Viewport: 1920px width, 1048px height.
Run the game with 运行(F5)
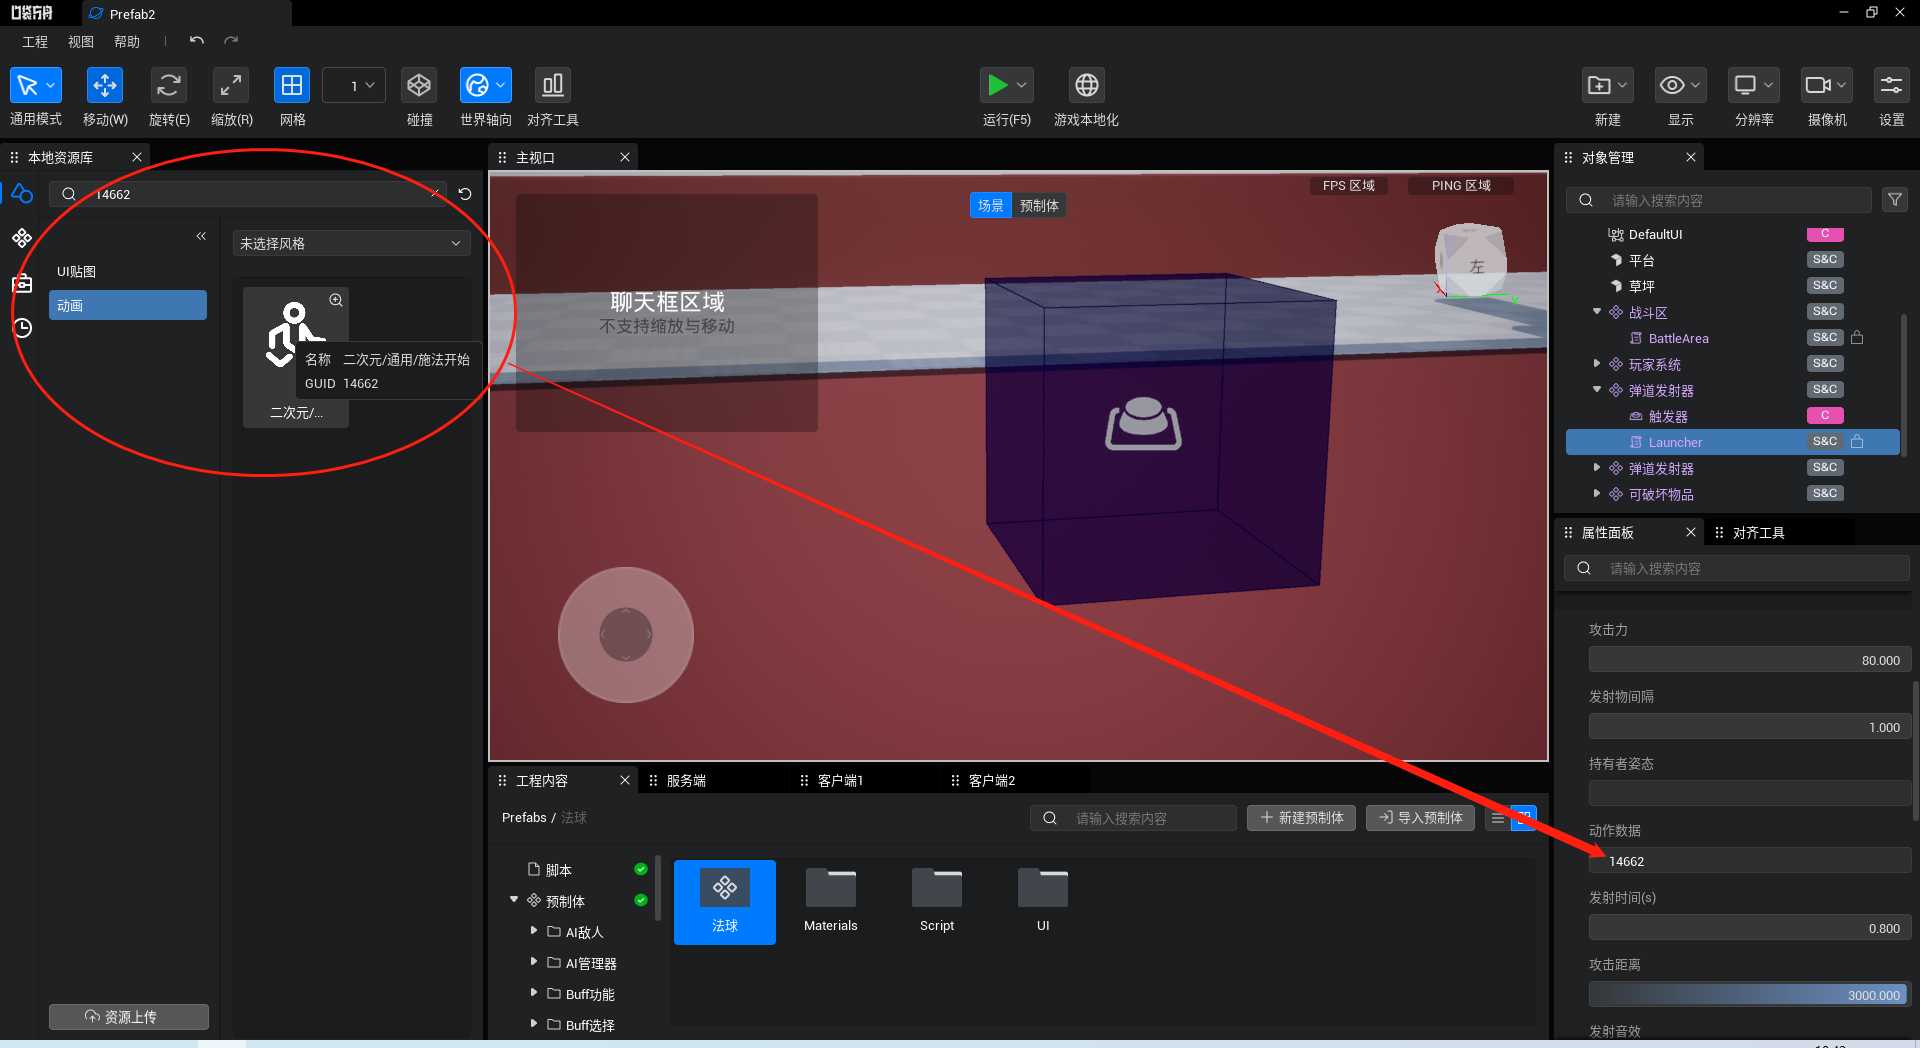click(997, 86)
